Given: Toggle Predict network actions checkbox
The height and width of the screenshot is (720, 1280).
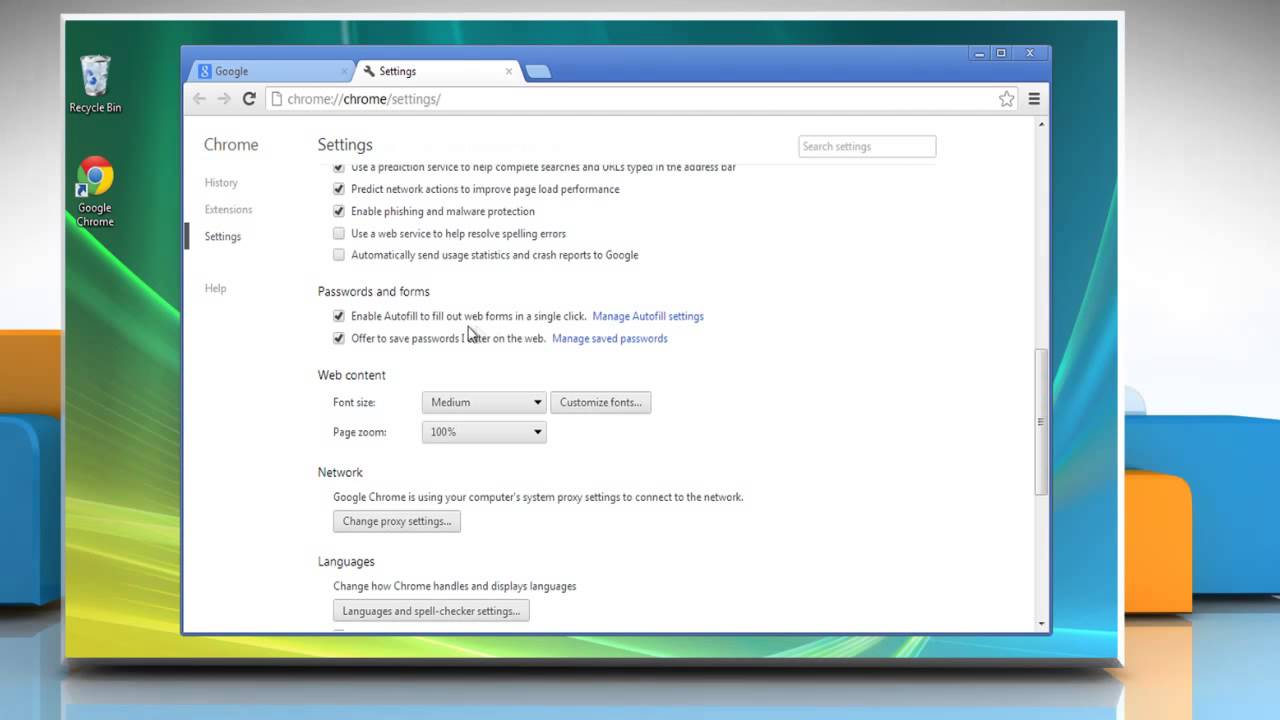Looking at the screenshot, I should point(339,189).
